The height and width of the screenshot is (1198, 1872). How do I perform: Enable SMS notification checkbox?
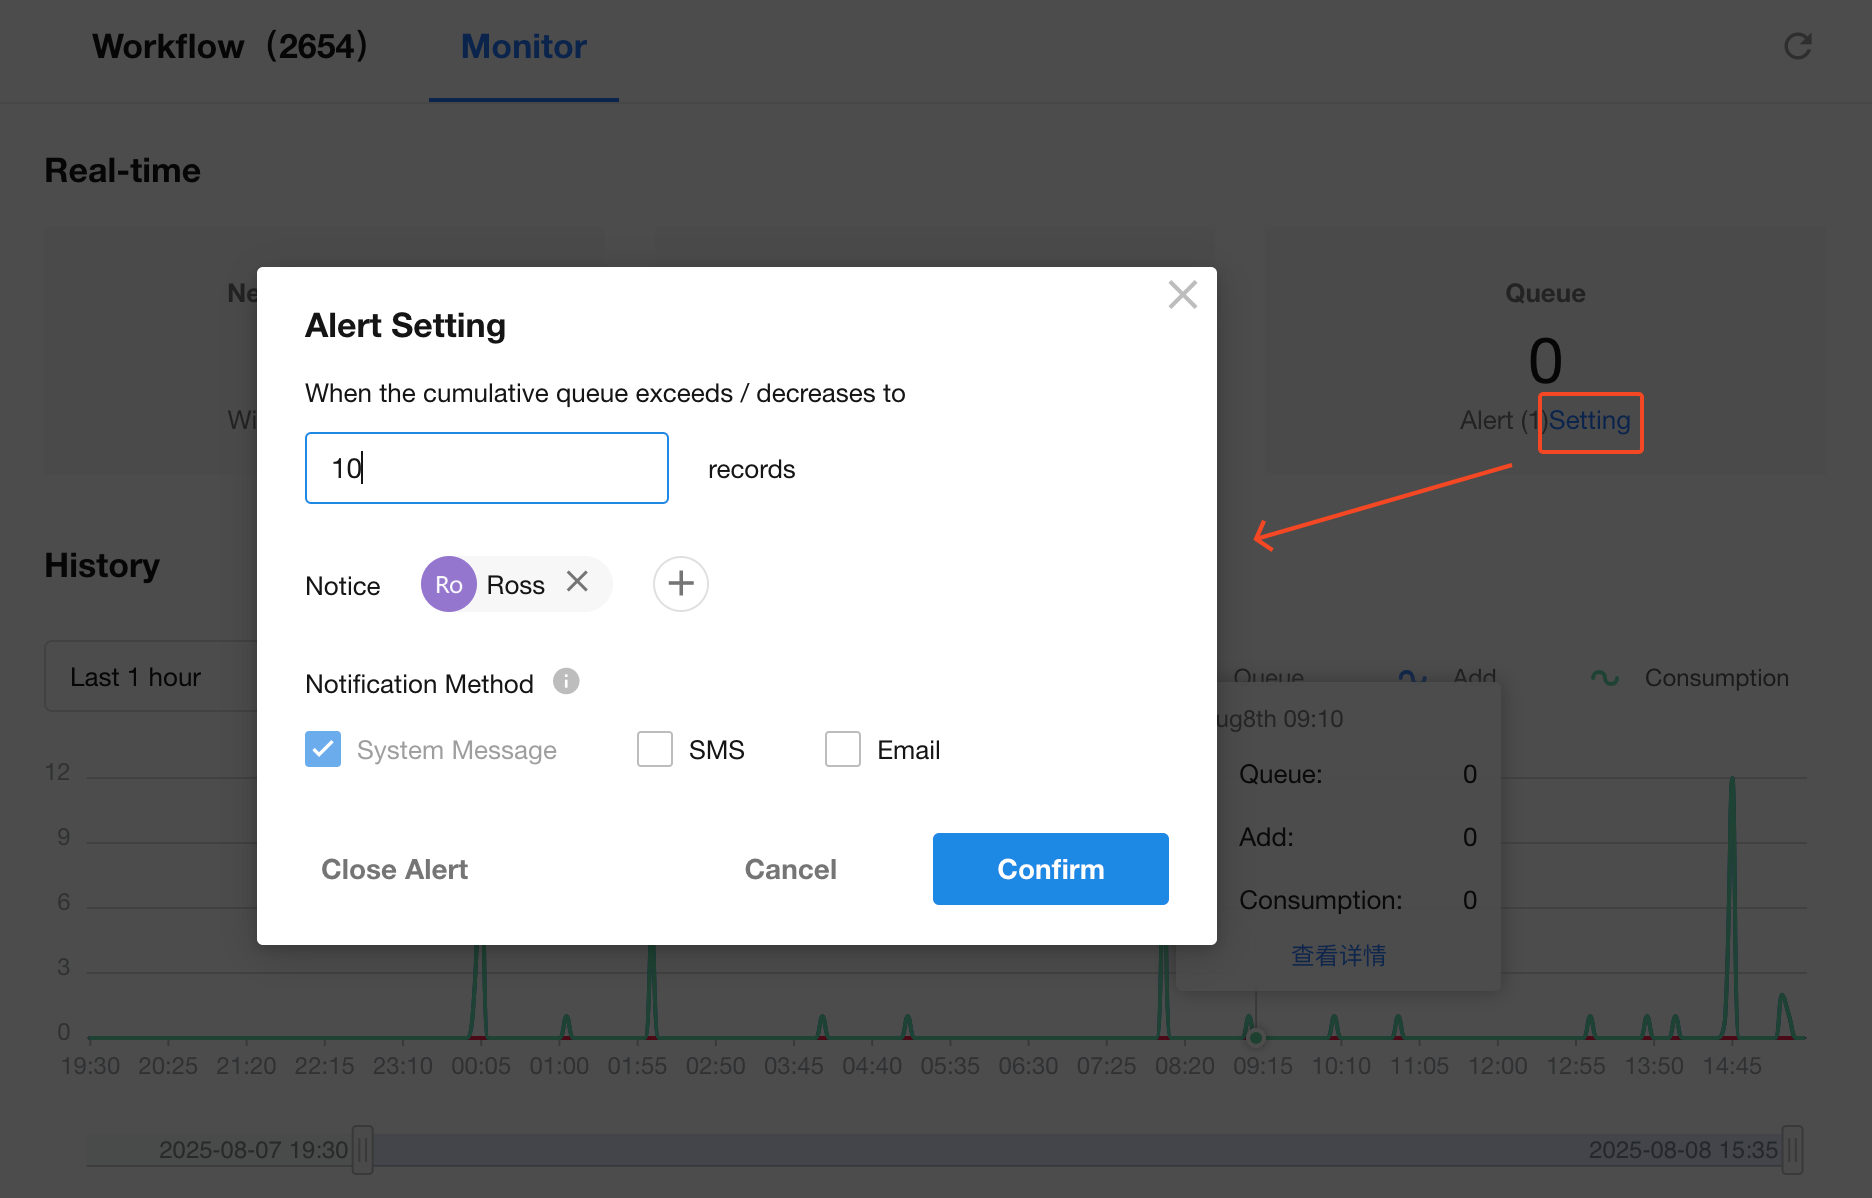[655, 749]
